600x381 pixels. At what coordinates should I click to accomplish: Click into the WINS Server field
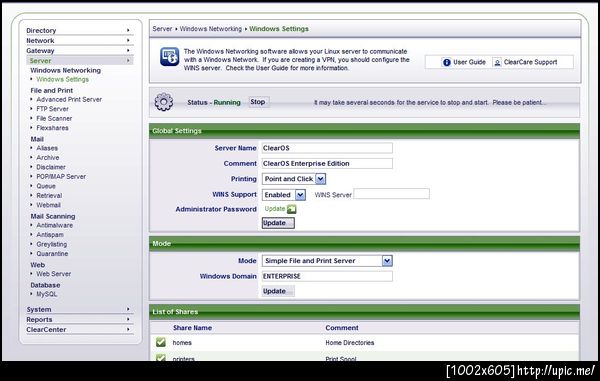[x=391, y=194]
